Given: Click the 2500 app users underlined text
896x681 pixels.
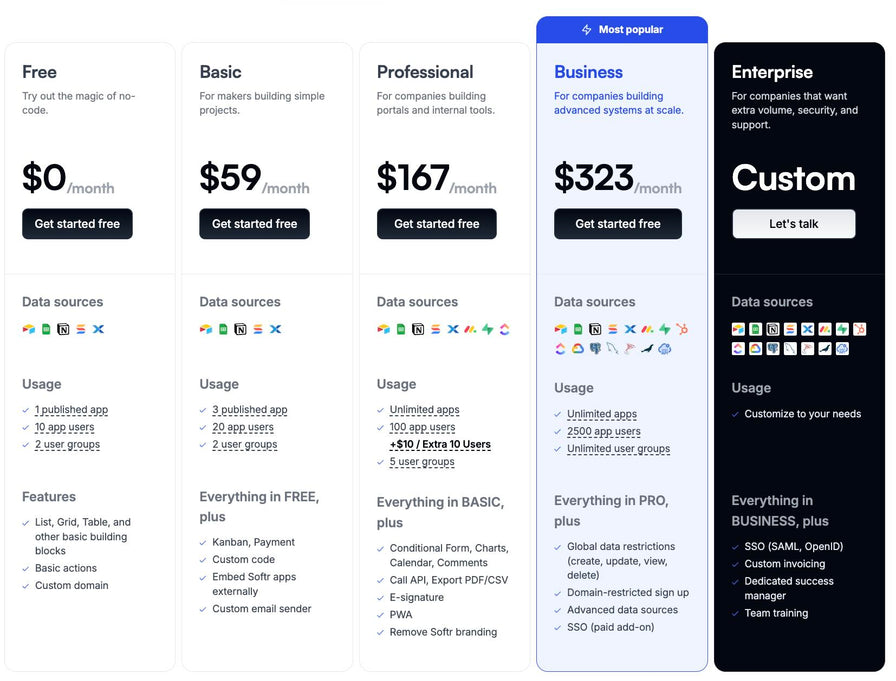Looking at the screenshot, I should coord(603,431).
